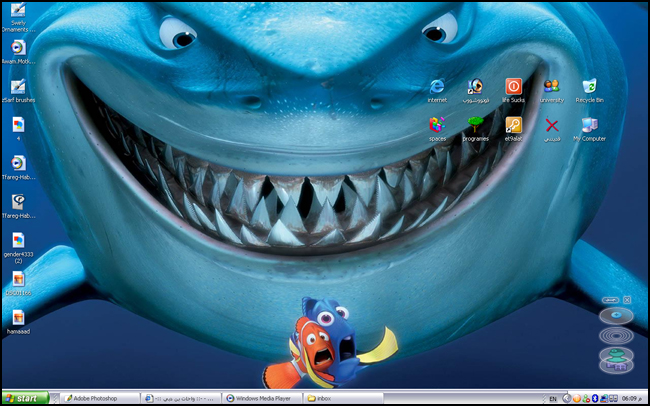The width and height of the screenshot is (650, 406).
Task: Click the orange circle tray icon
Action: [577, 399]
